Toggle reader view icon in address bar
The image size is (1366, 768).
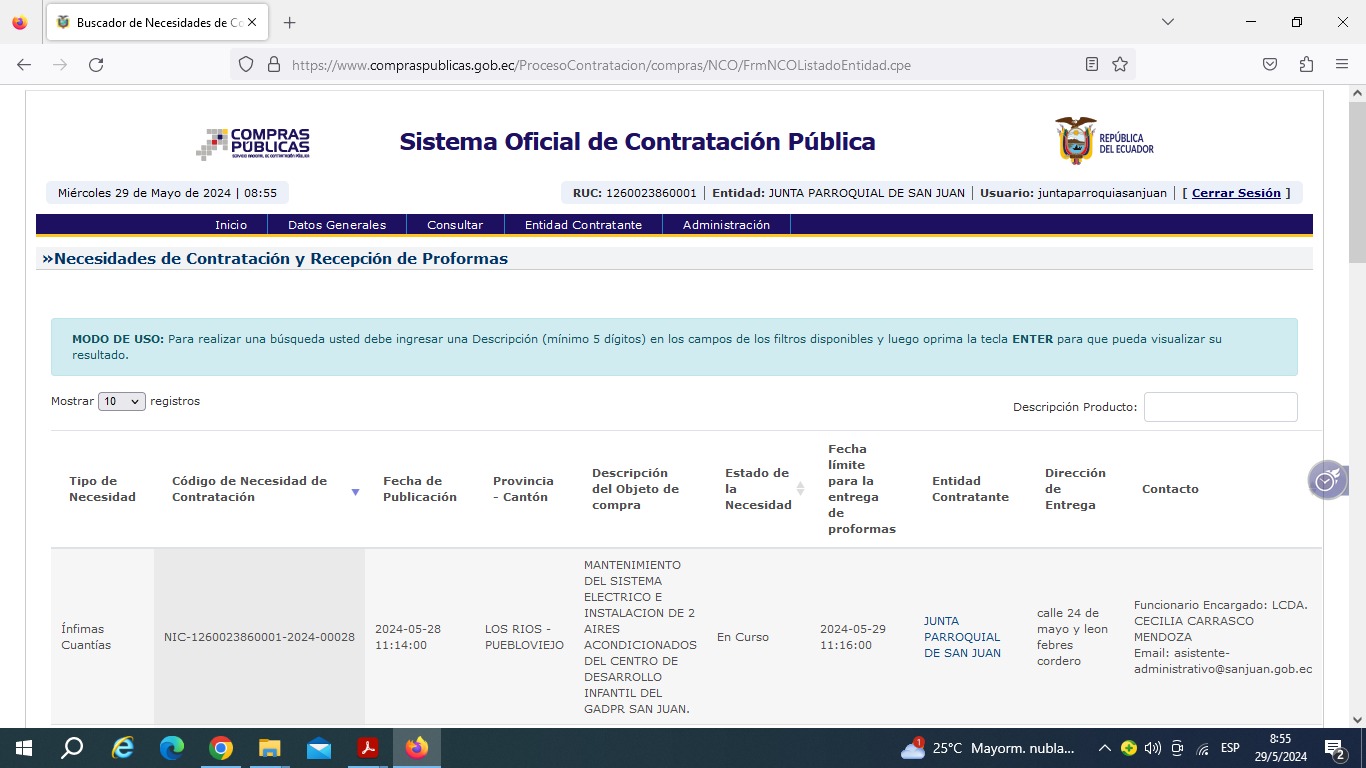tap(1092, 65)
